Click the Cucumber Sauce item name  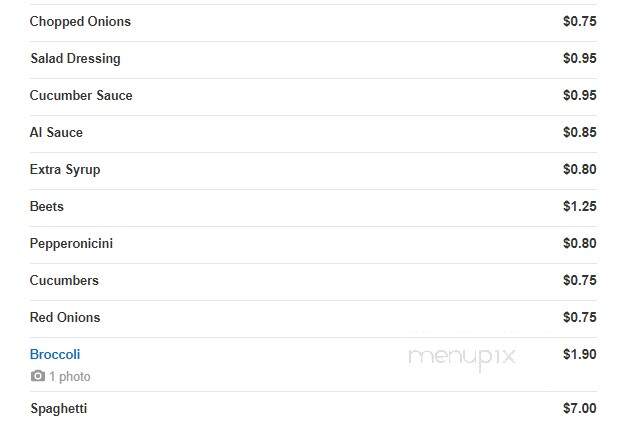point(81,95)
